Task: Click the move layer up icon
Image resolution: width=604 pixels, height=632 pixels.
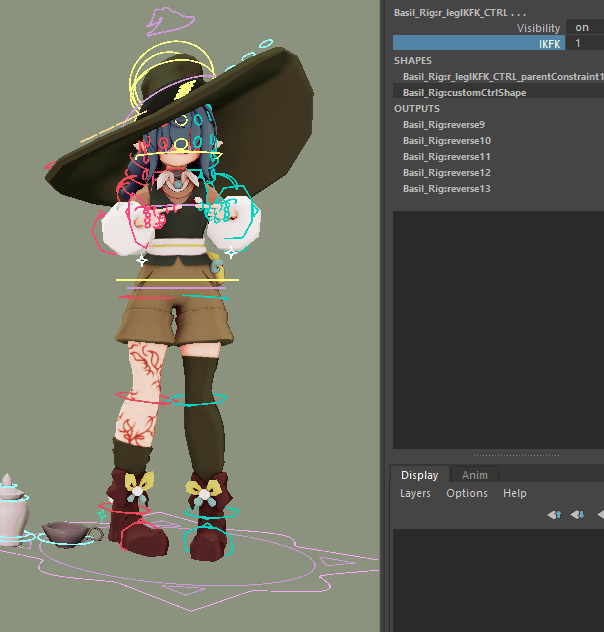Action: pyautogui.click(x=554, y=514)
